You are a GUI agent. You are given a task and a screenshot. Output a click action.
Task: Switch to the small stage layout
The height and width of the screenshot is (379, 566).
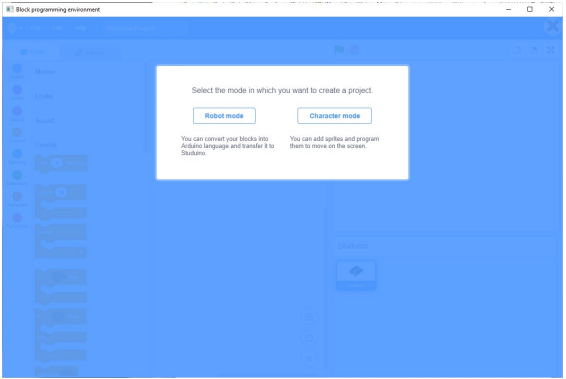(518, 50)
